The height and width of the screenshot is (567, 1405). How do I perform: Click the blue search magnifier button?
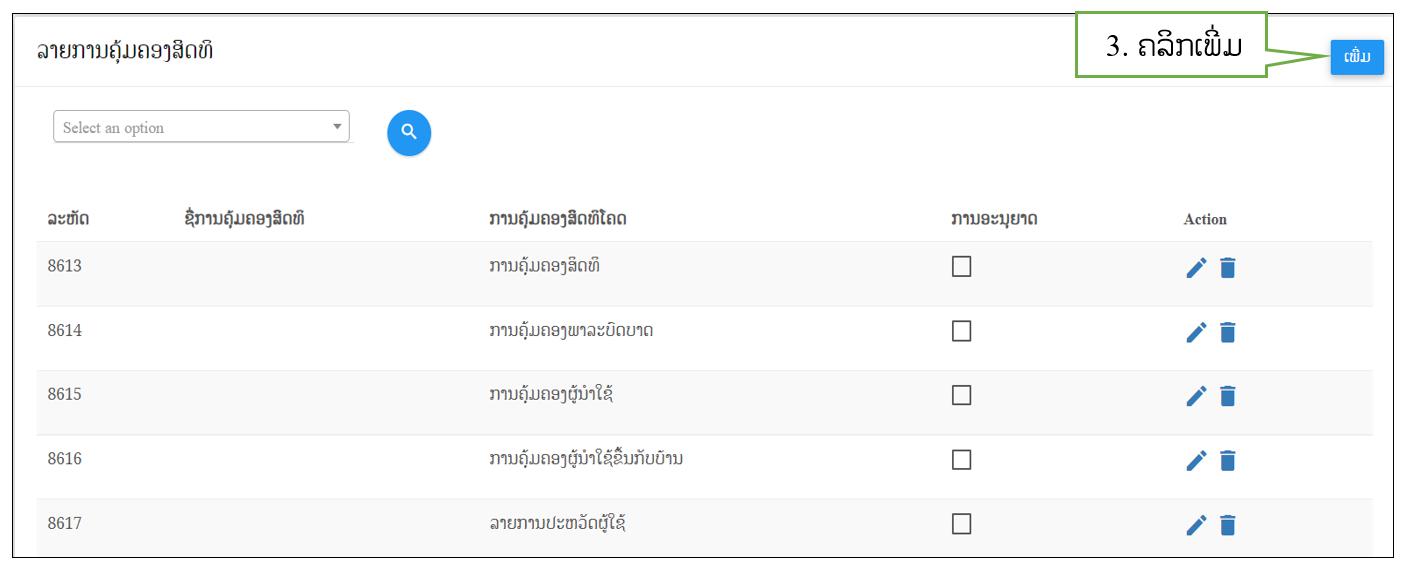pyautogui.click(x=409, y=132)
